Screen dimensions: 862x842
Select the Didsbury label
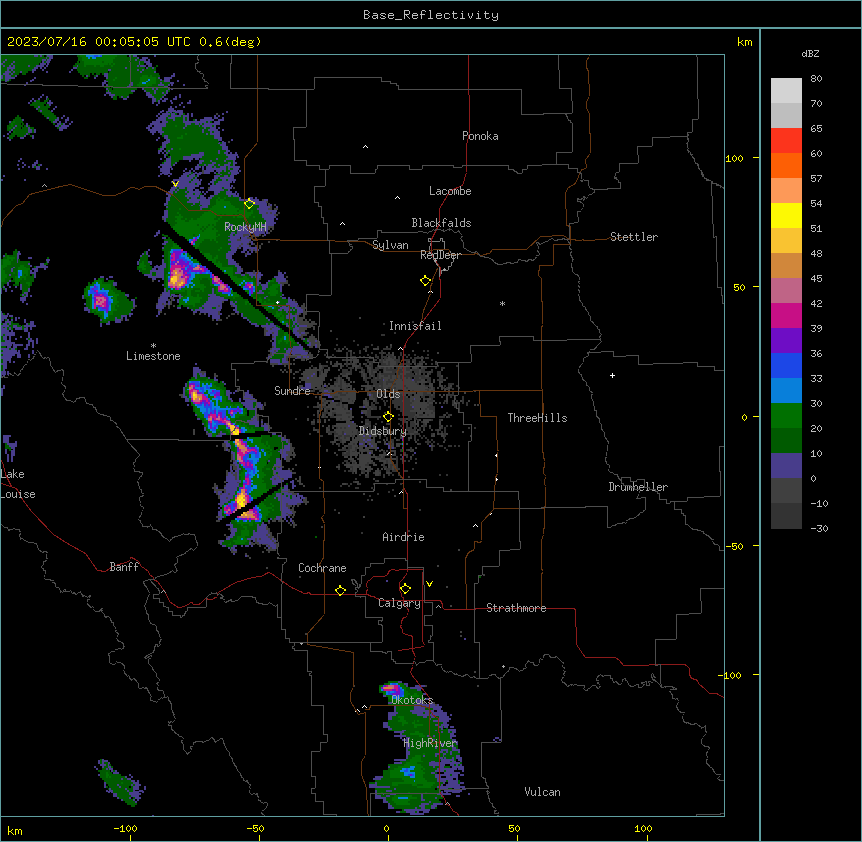pos(383,431)
